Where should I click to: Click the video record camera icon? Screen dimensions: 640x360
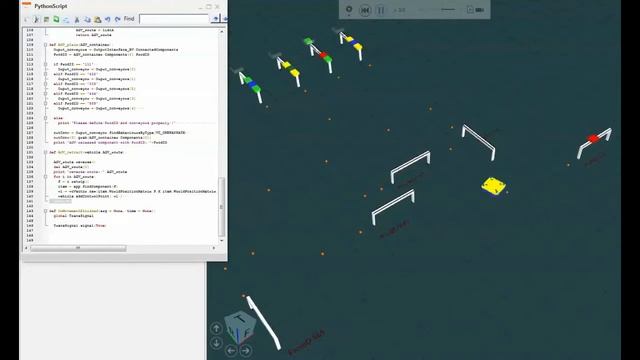tap(480, 9)
